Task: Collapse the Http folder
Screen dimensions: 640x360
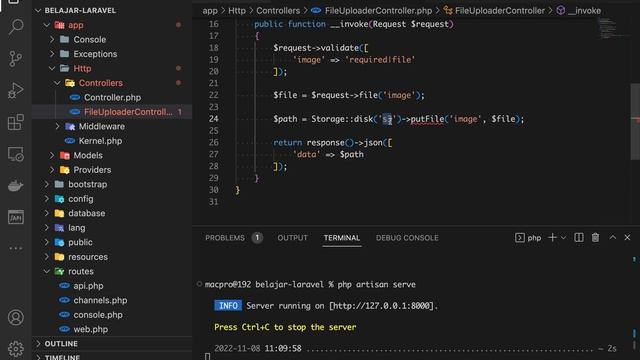Action: click(x=52, y=69)
